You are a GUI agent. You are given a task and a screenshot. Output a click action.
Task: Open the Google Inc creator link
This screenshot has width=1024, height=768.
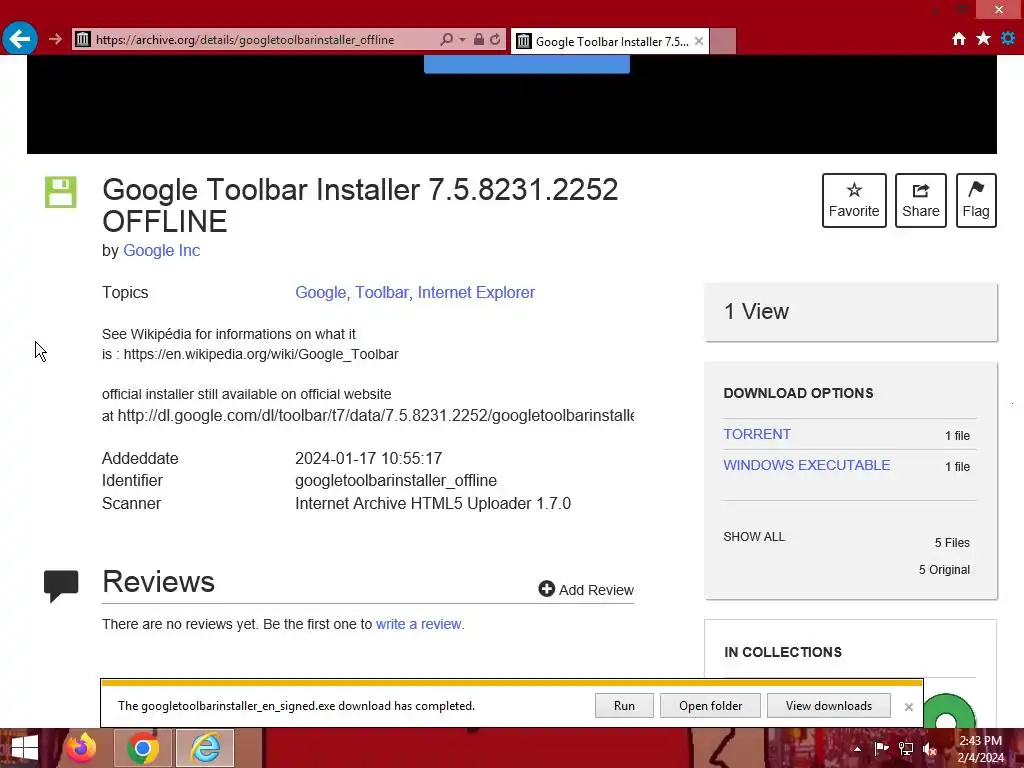tap(161, 251)
